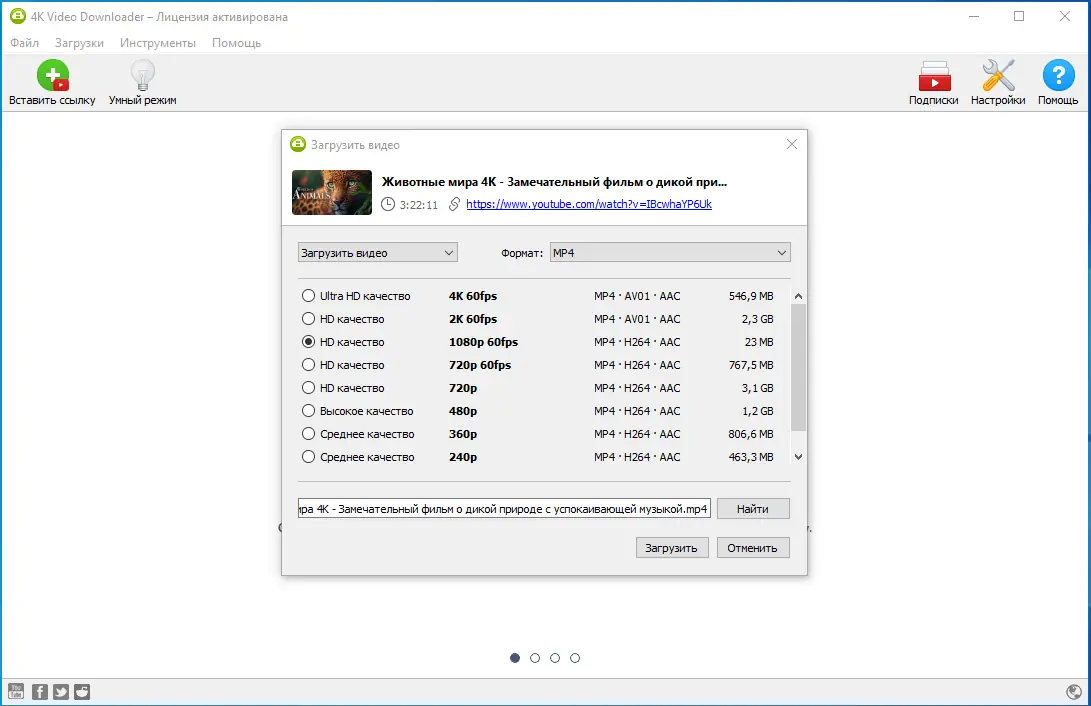Click the quality list scrollbar up arrow
The width and height of the screenshot is (1091, 706).
(x=798, y=296)
